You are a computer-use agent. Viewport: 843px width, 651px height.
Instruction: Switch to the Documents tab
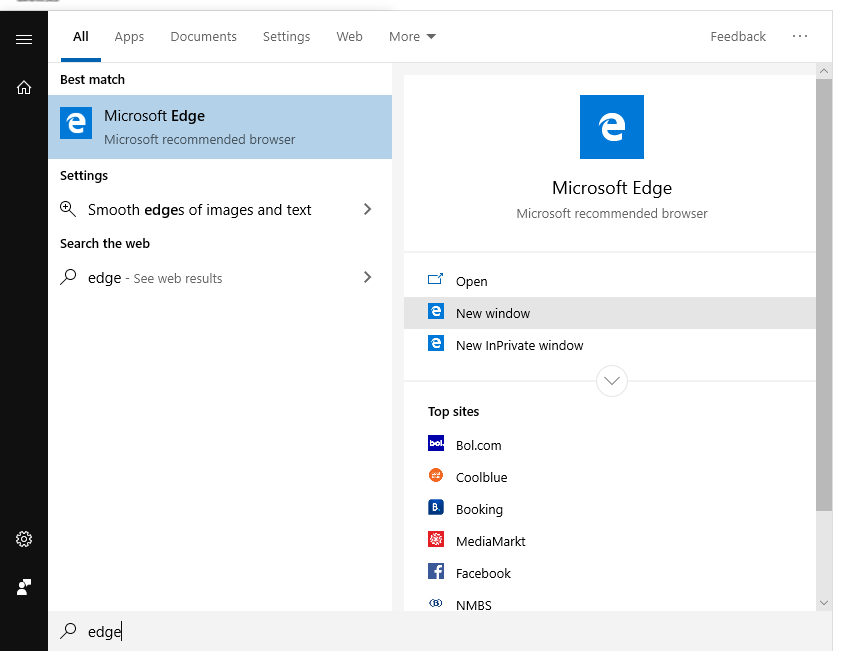[203, 37]
